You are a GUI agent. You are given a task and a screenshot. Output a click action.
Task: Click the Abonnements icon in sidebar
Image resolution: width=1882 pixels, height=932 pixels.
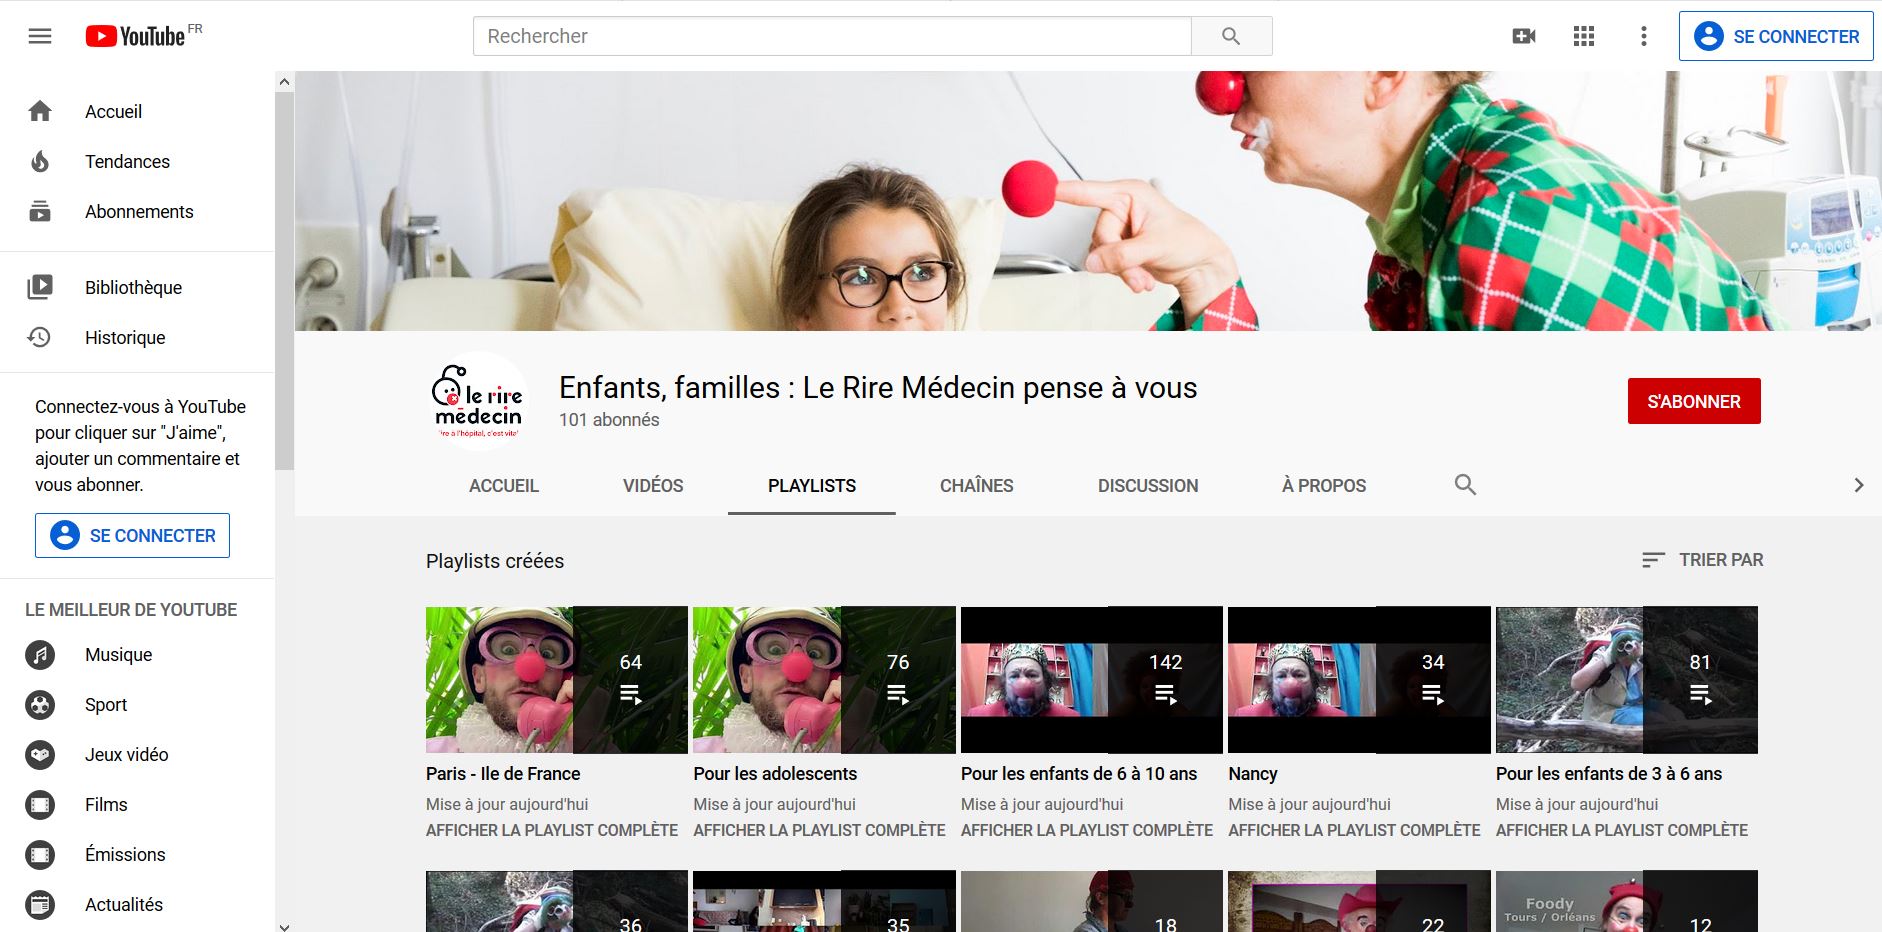point(40,211)
